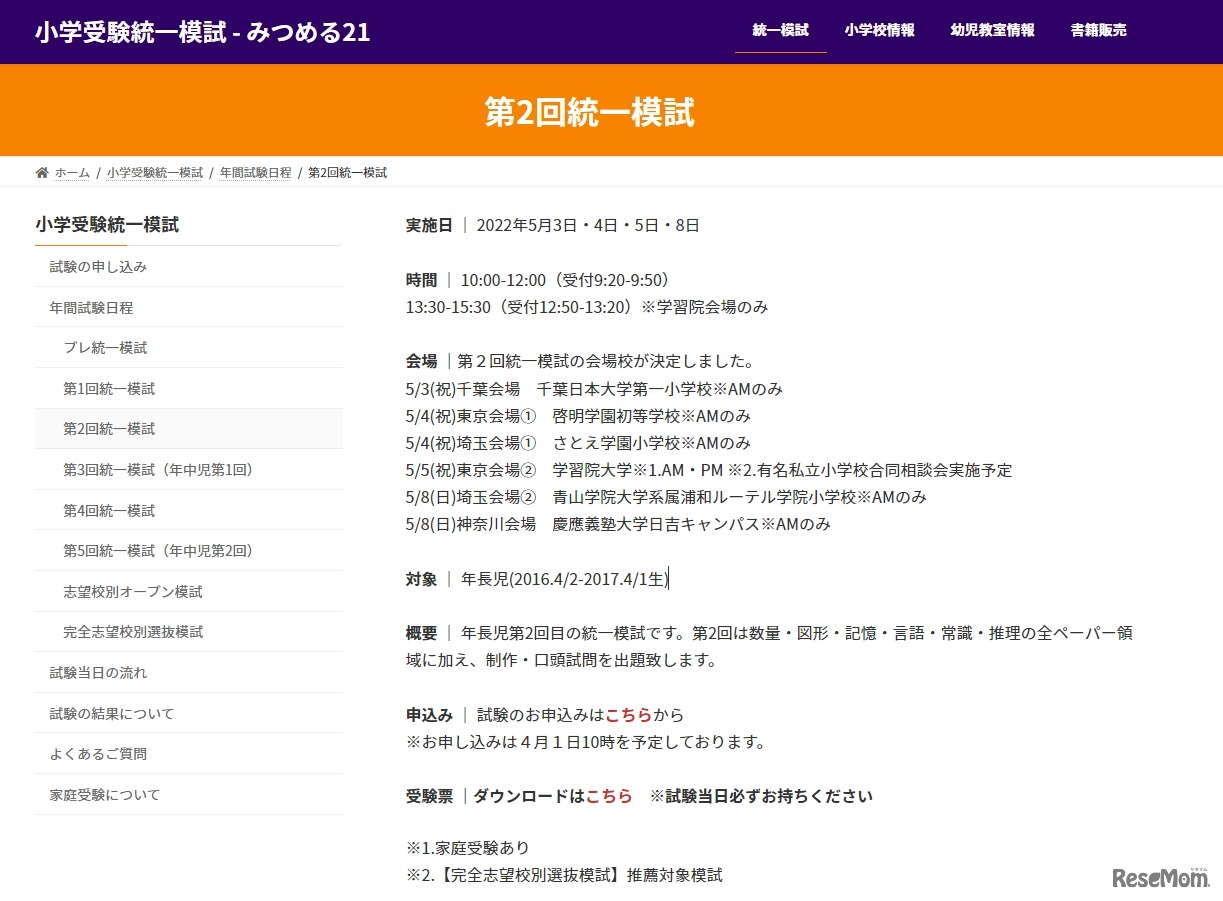
Task: Go to 幼児教室情報 in top navigation
Action: pos(992,30)
